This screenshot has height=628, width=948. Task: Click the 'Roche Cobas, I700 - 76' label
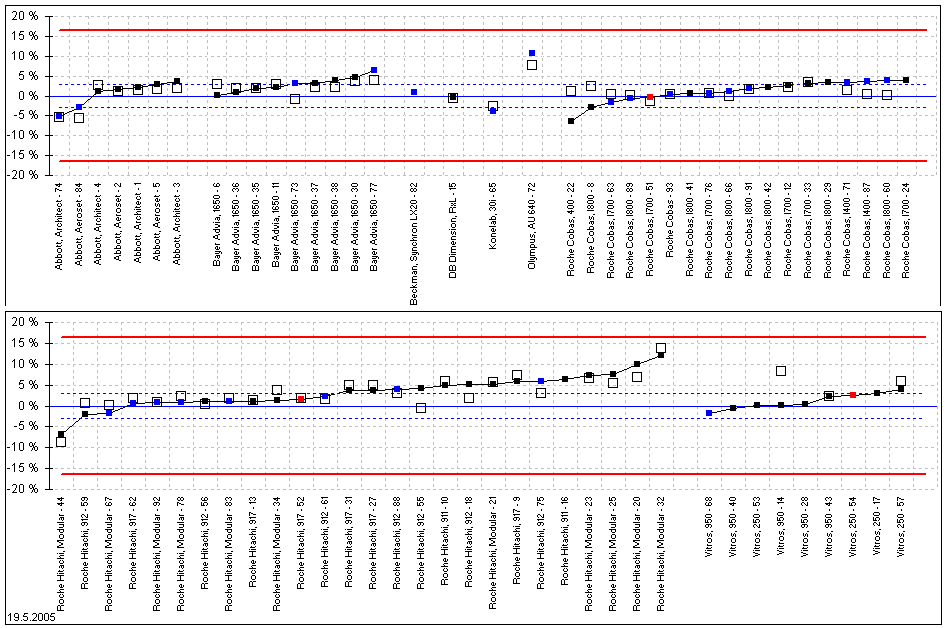pyautogui.click(x=709, y=230)
